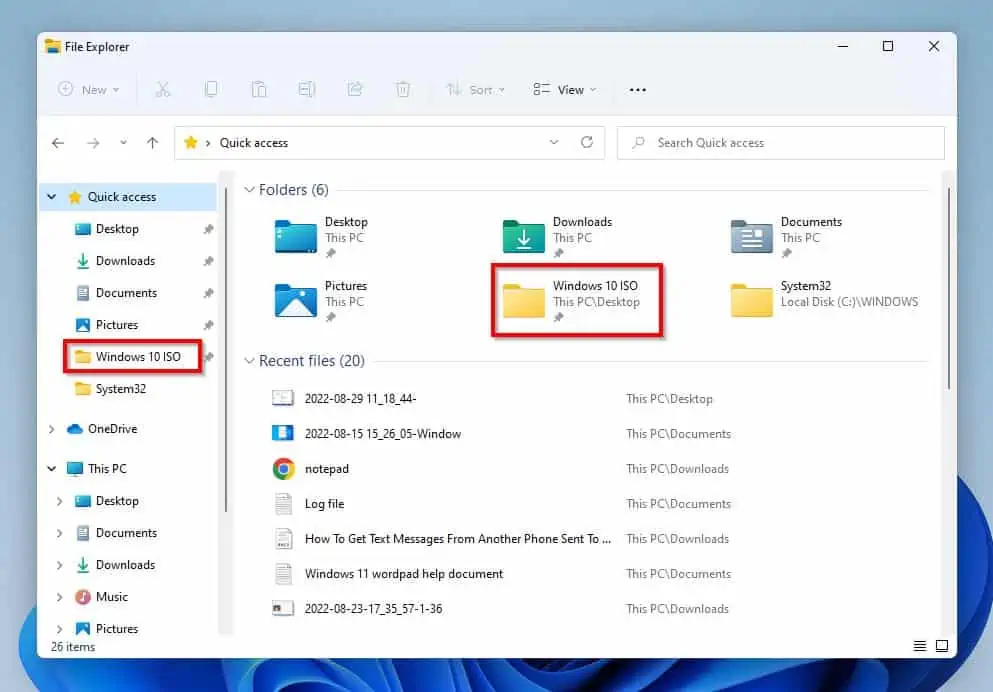Expand Documents under This PC
The height and width of the screenshot is (692, 993).
[60, 533]
